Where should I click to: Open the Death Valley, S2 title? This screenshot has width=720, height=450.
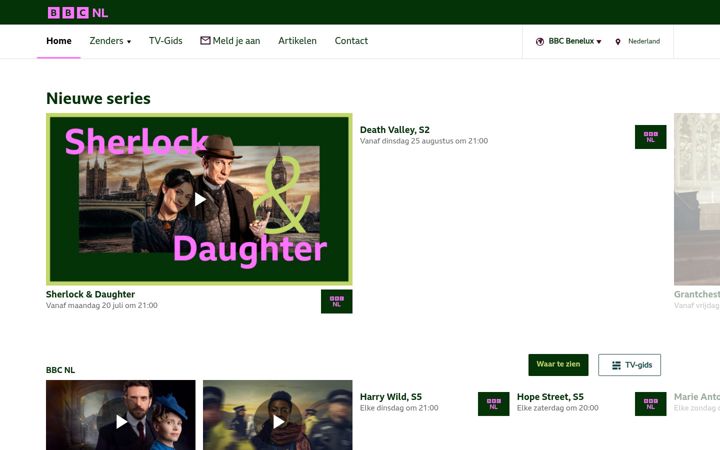(x=394, y=130)
